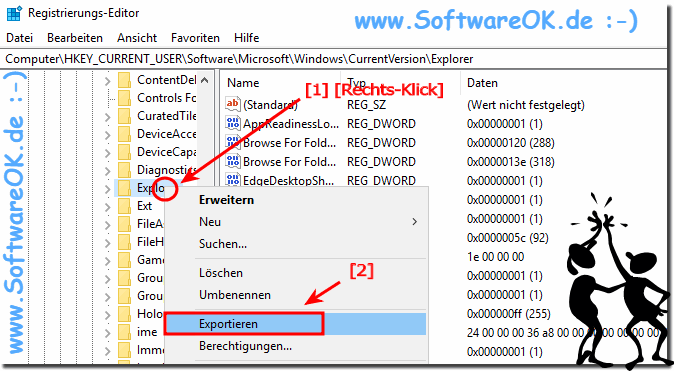Select the (Standard) value entry

pos(270,105)
